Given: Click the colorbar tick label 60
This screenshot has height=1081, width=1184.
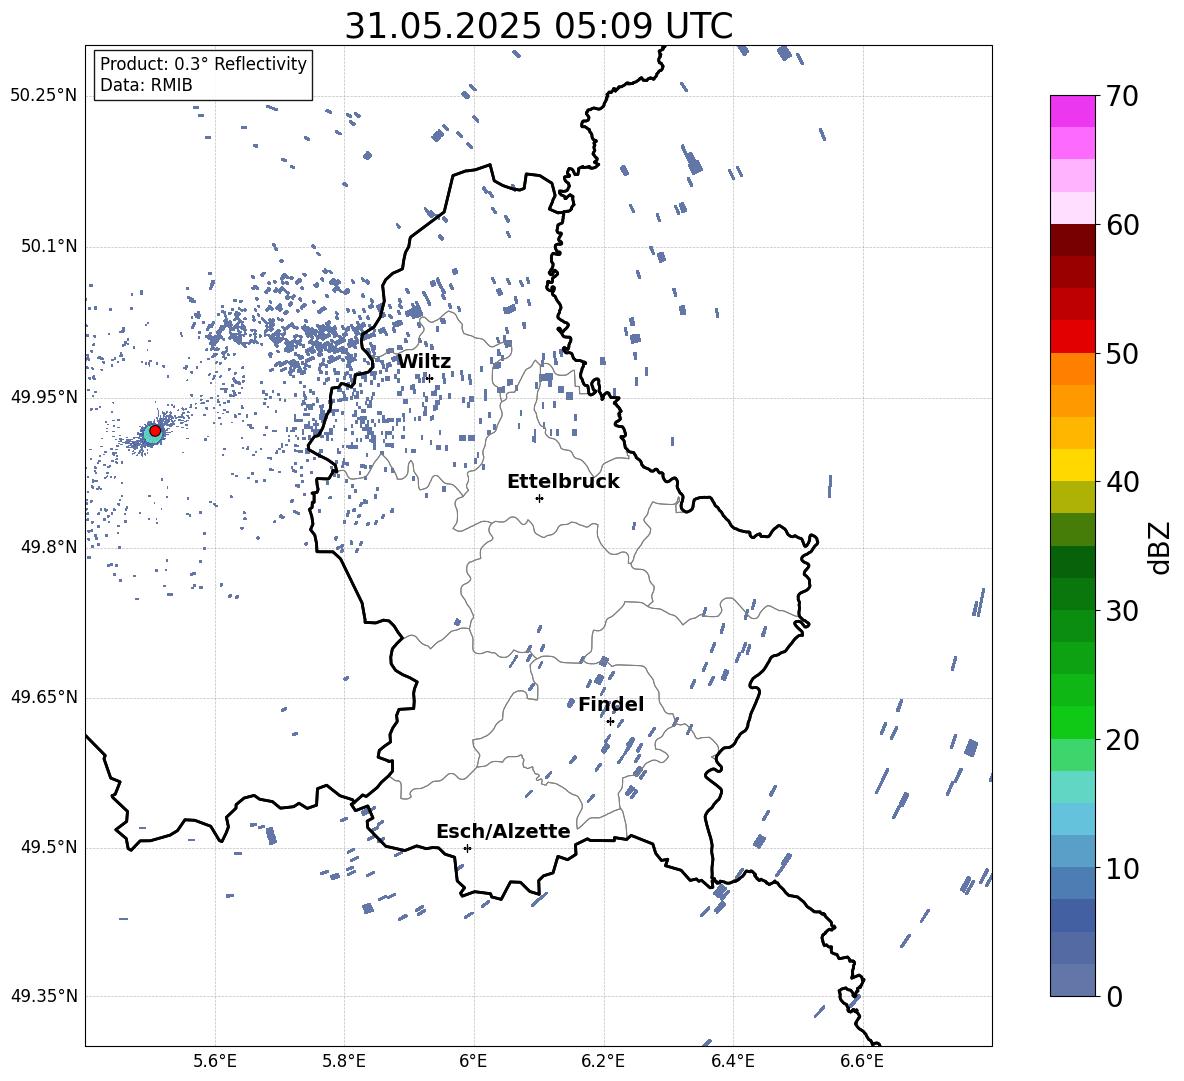Looking at the screenshot, I should (1122, 225).
